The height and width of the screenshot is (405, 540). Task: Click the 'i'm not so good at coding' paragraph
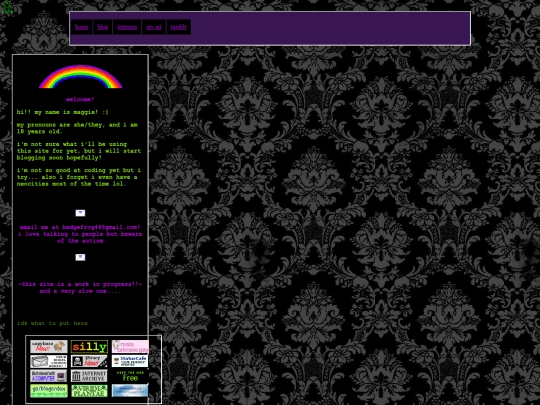(x=79, y=177)
